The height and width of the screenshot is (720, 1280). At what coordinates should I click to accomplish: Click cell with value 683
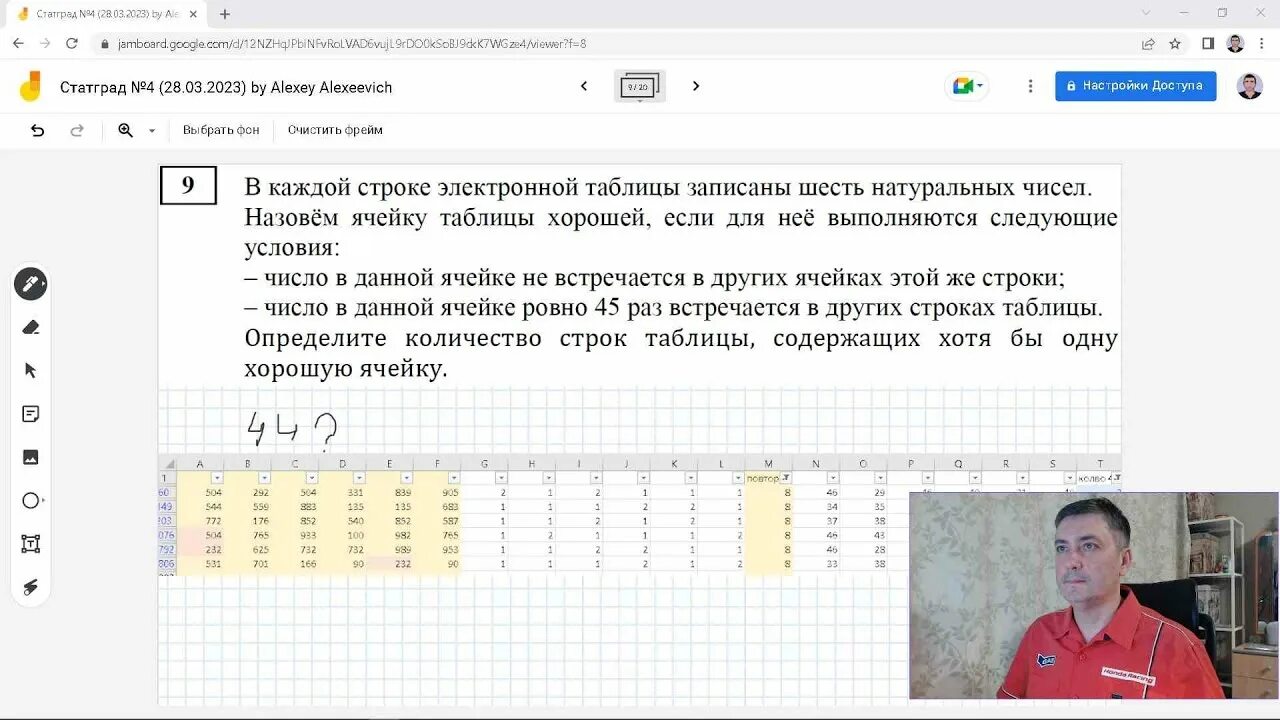437,507
